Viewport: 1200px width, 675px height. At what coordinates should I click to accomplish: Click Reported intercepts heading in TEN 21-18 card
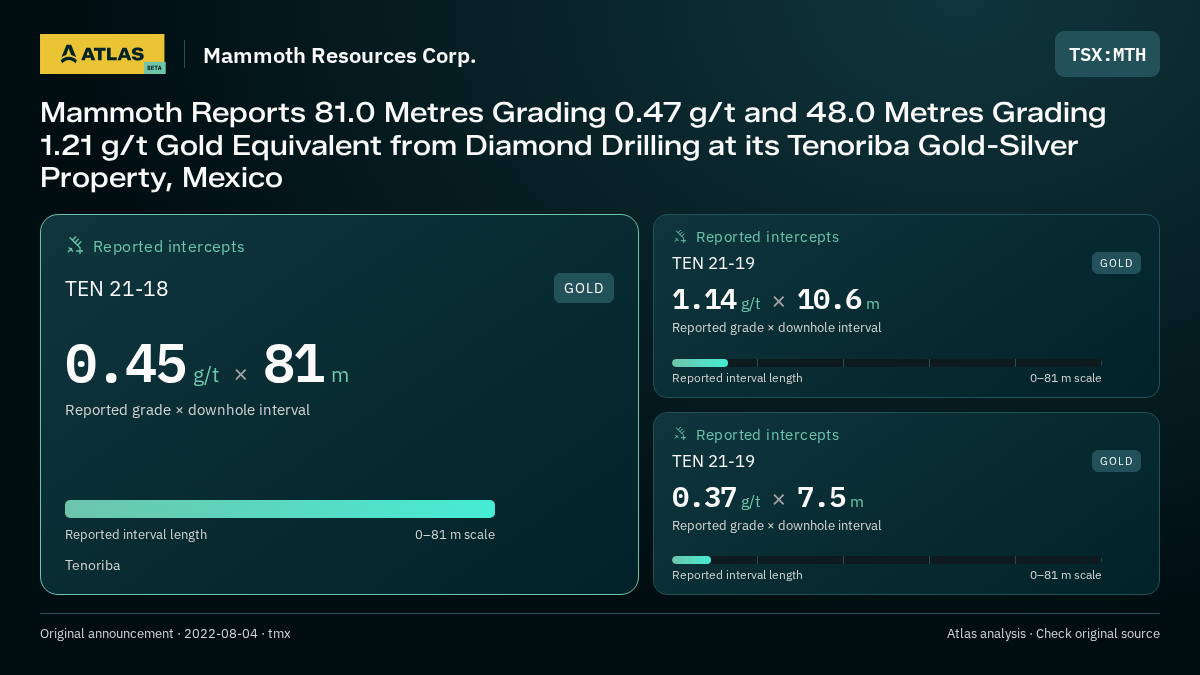coord(169,247)
